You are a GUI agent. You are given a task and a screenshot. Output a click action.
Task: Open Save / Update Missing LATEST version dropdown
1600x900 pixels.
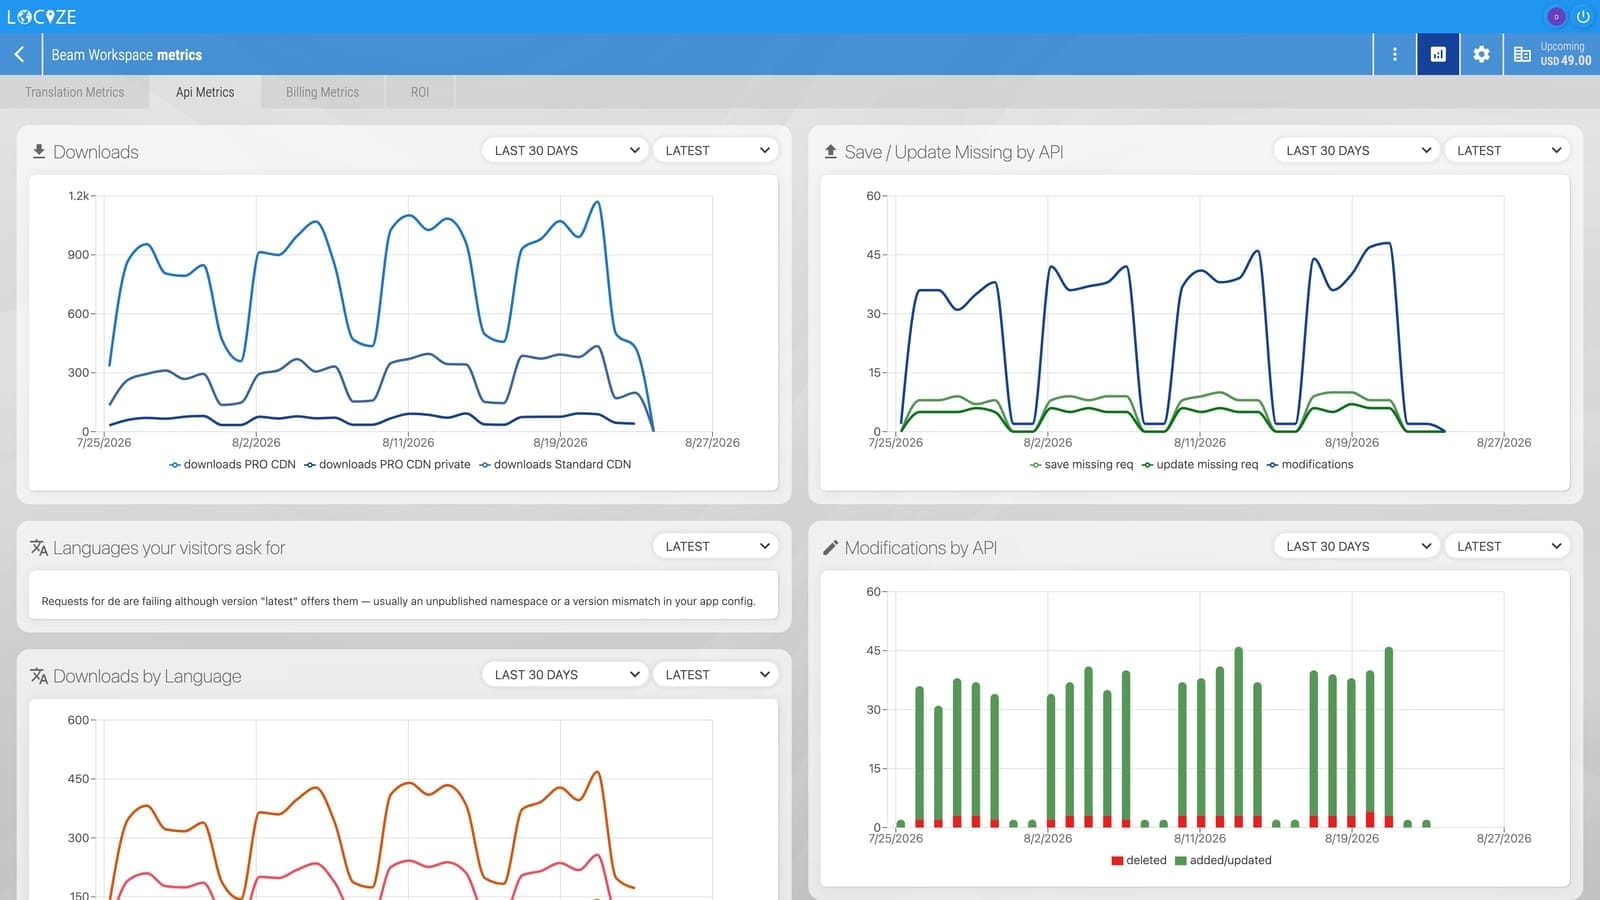(1507, 151)
